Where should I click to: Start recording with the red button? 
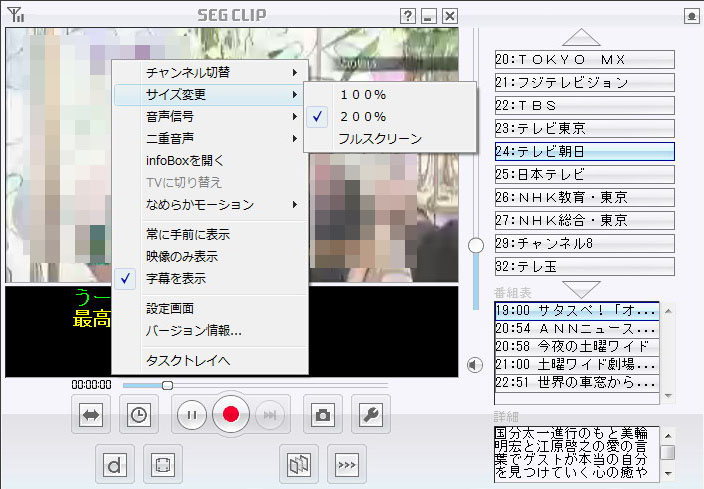click(231, 414)
